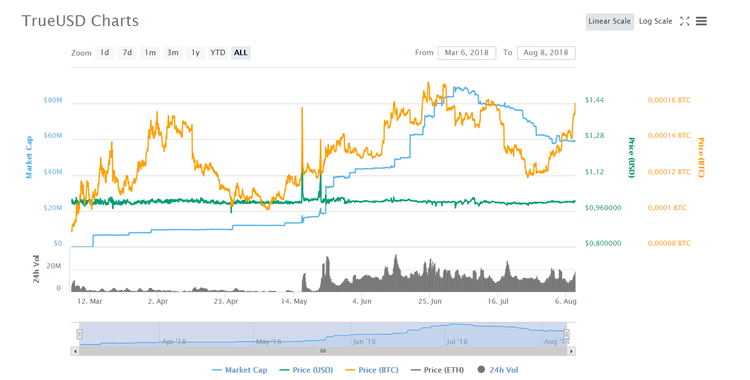Toggle Price (BTC) series in legend
This screenshot has width=750, height=380.
[372, 370]
